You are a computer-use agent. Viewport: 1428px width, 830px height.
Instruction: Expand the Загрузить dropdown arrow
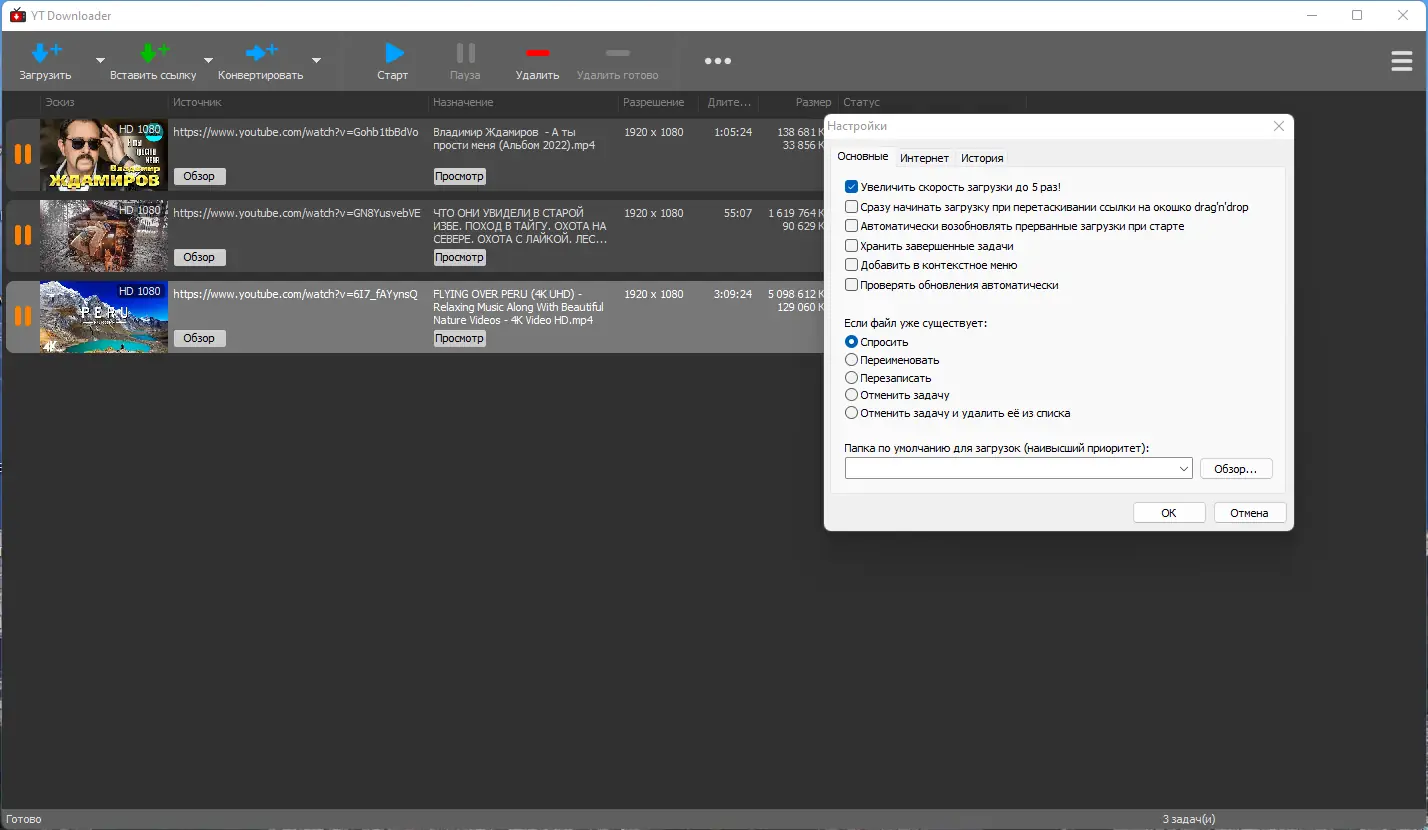(100, 60)
